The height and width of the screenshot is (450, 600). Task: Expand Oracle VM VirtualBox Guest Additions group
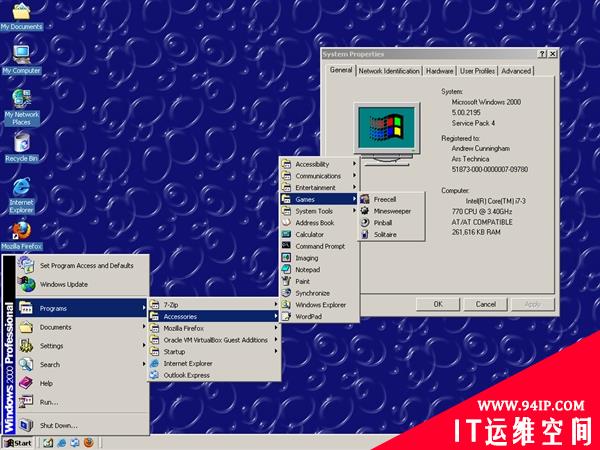pos(214,340)
